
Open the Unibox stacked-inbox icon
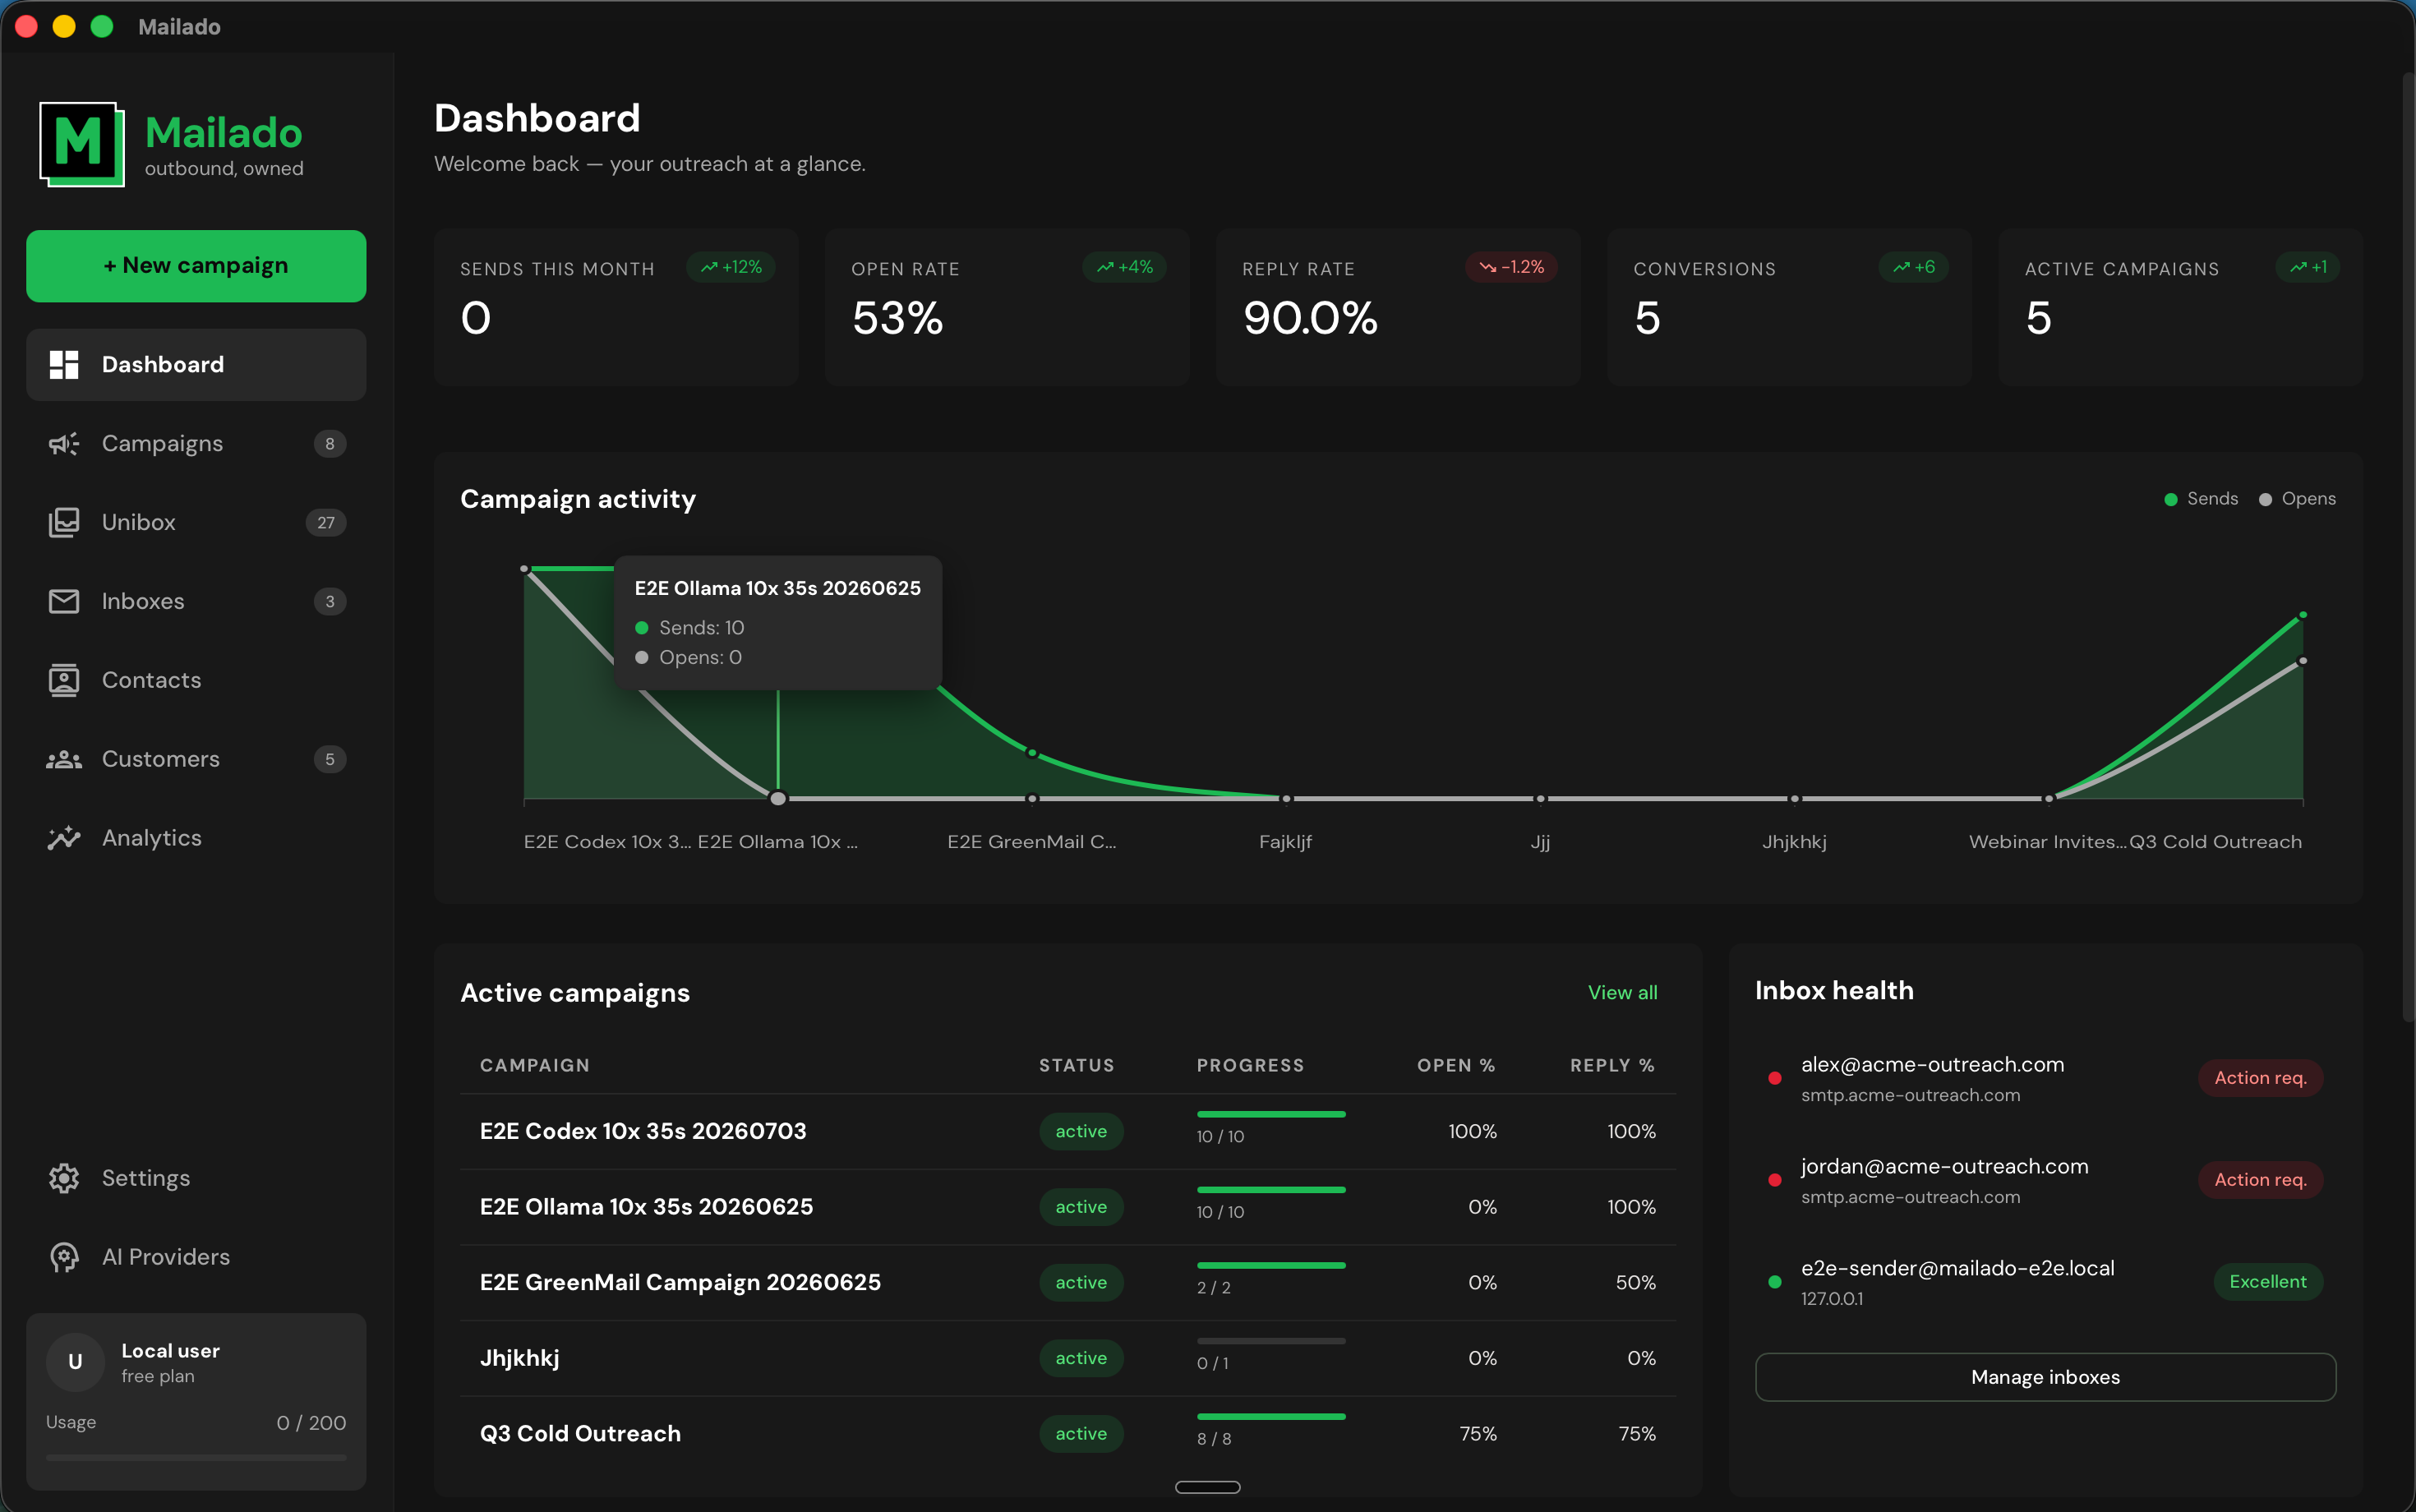point(64,523)
